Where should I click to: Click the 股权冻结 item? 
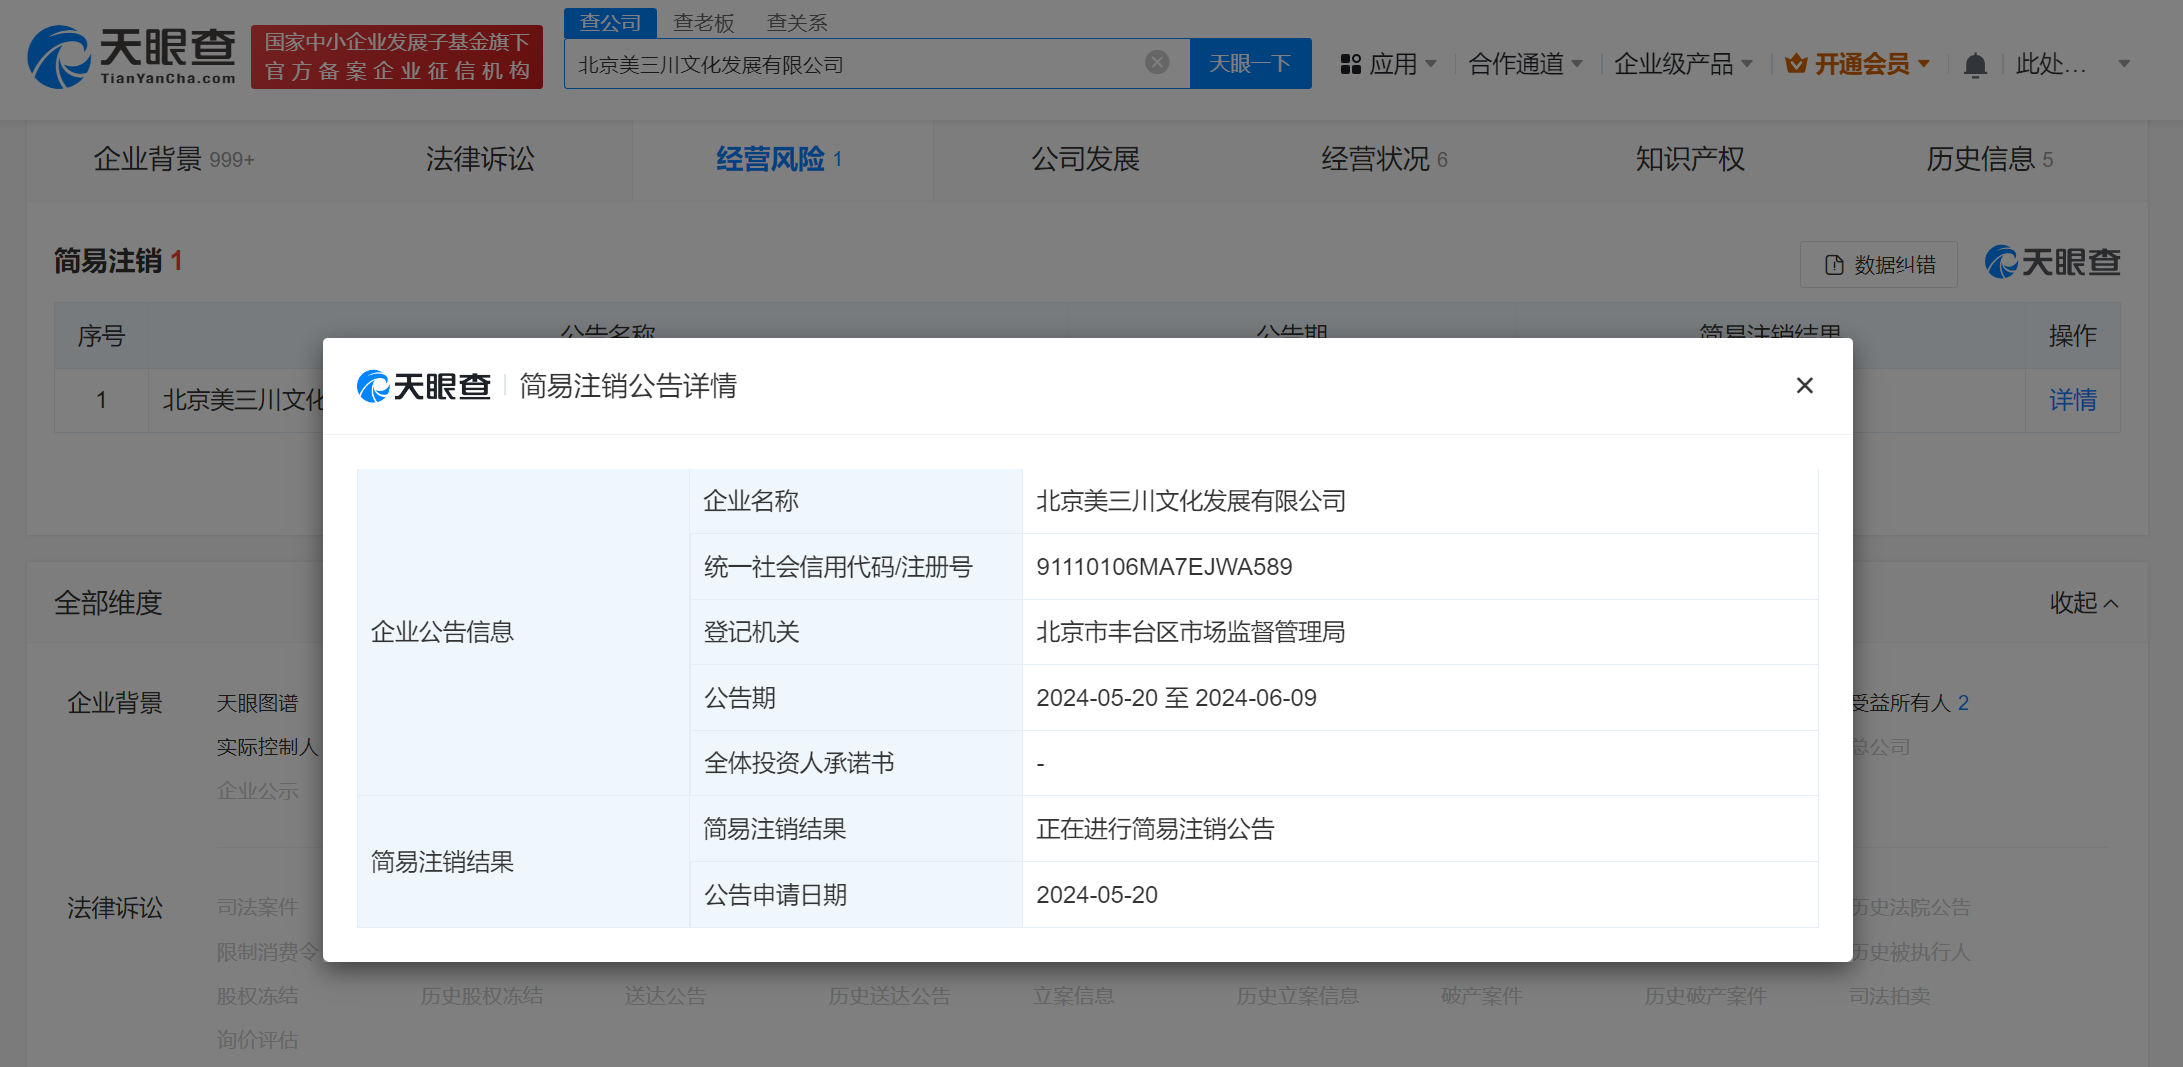257,996
